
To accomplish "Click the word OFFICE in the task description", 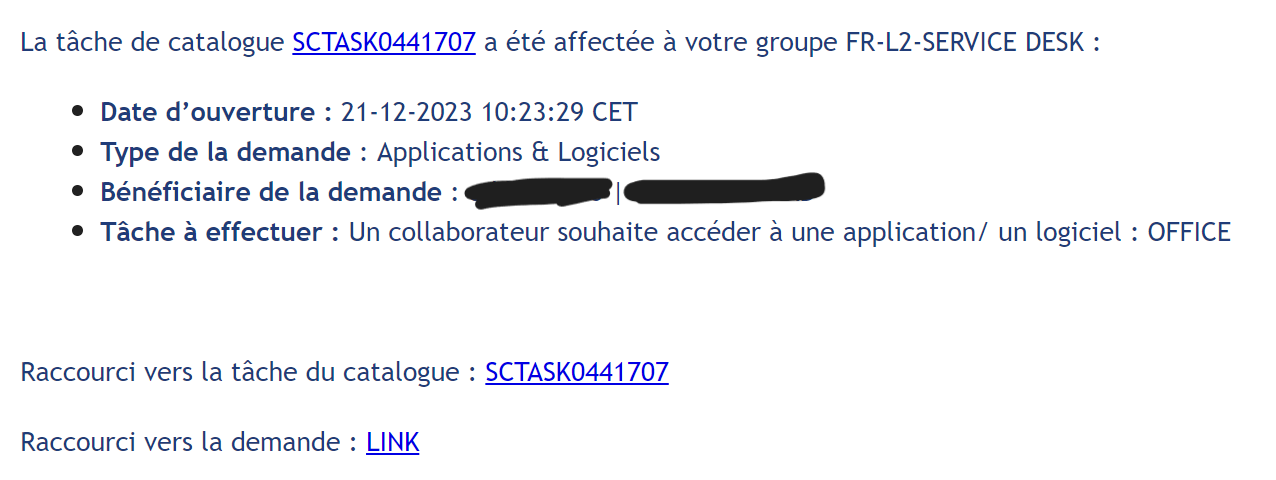I will (x=1188, y=232).
